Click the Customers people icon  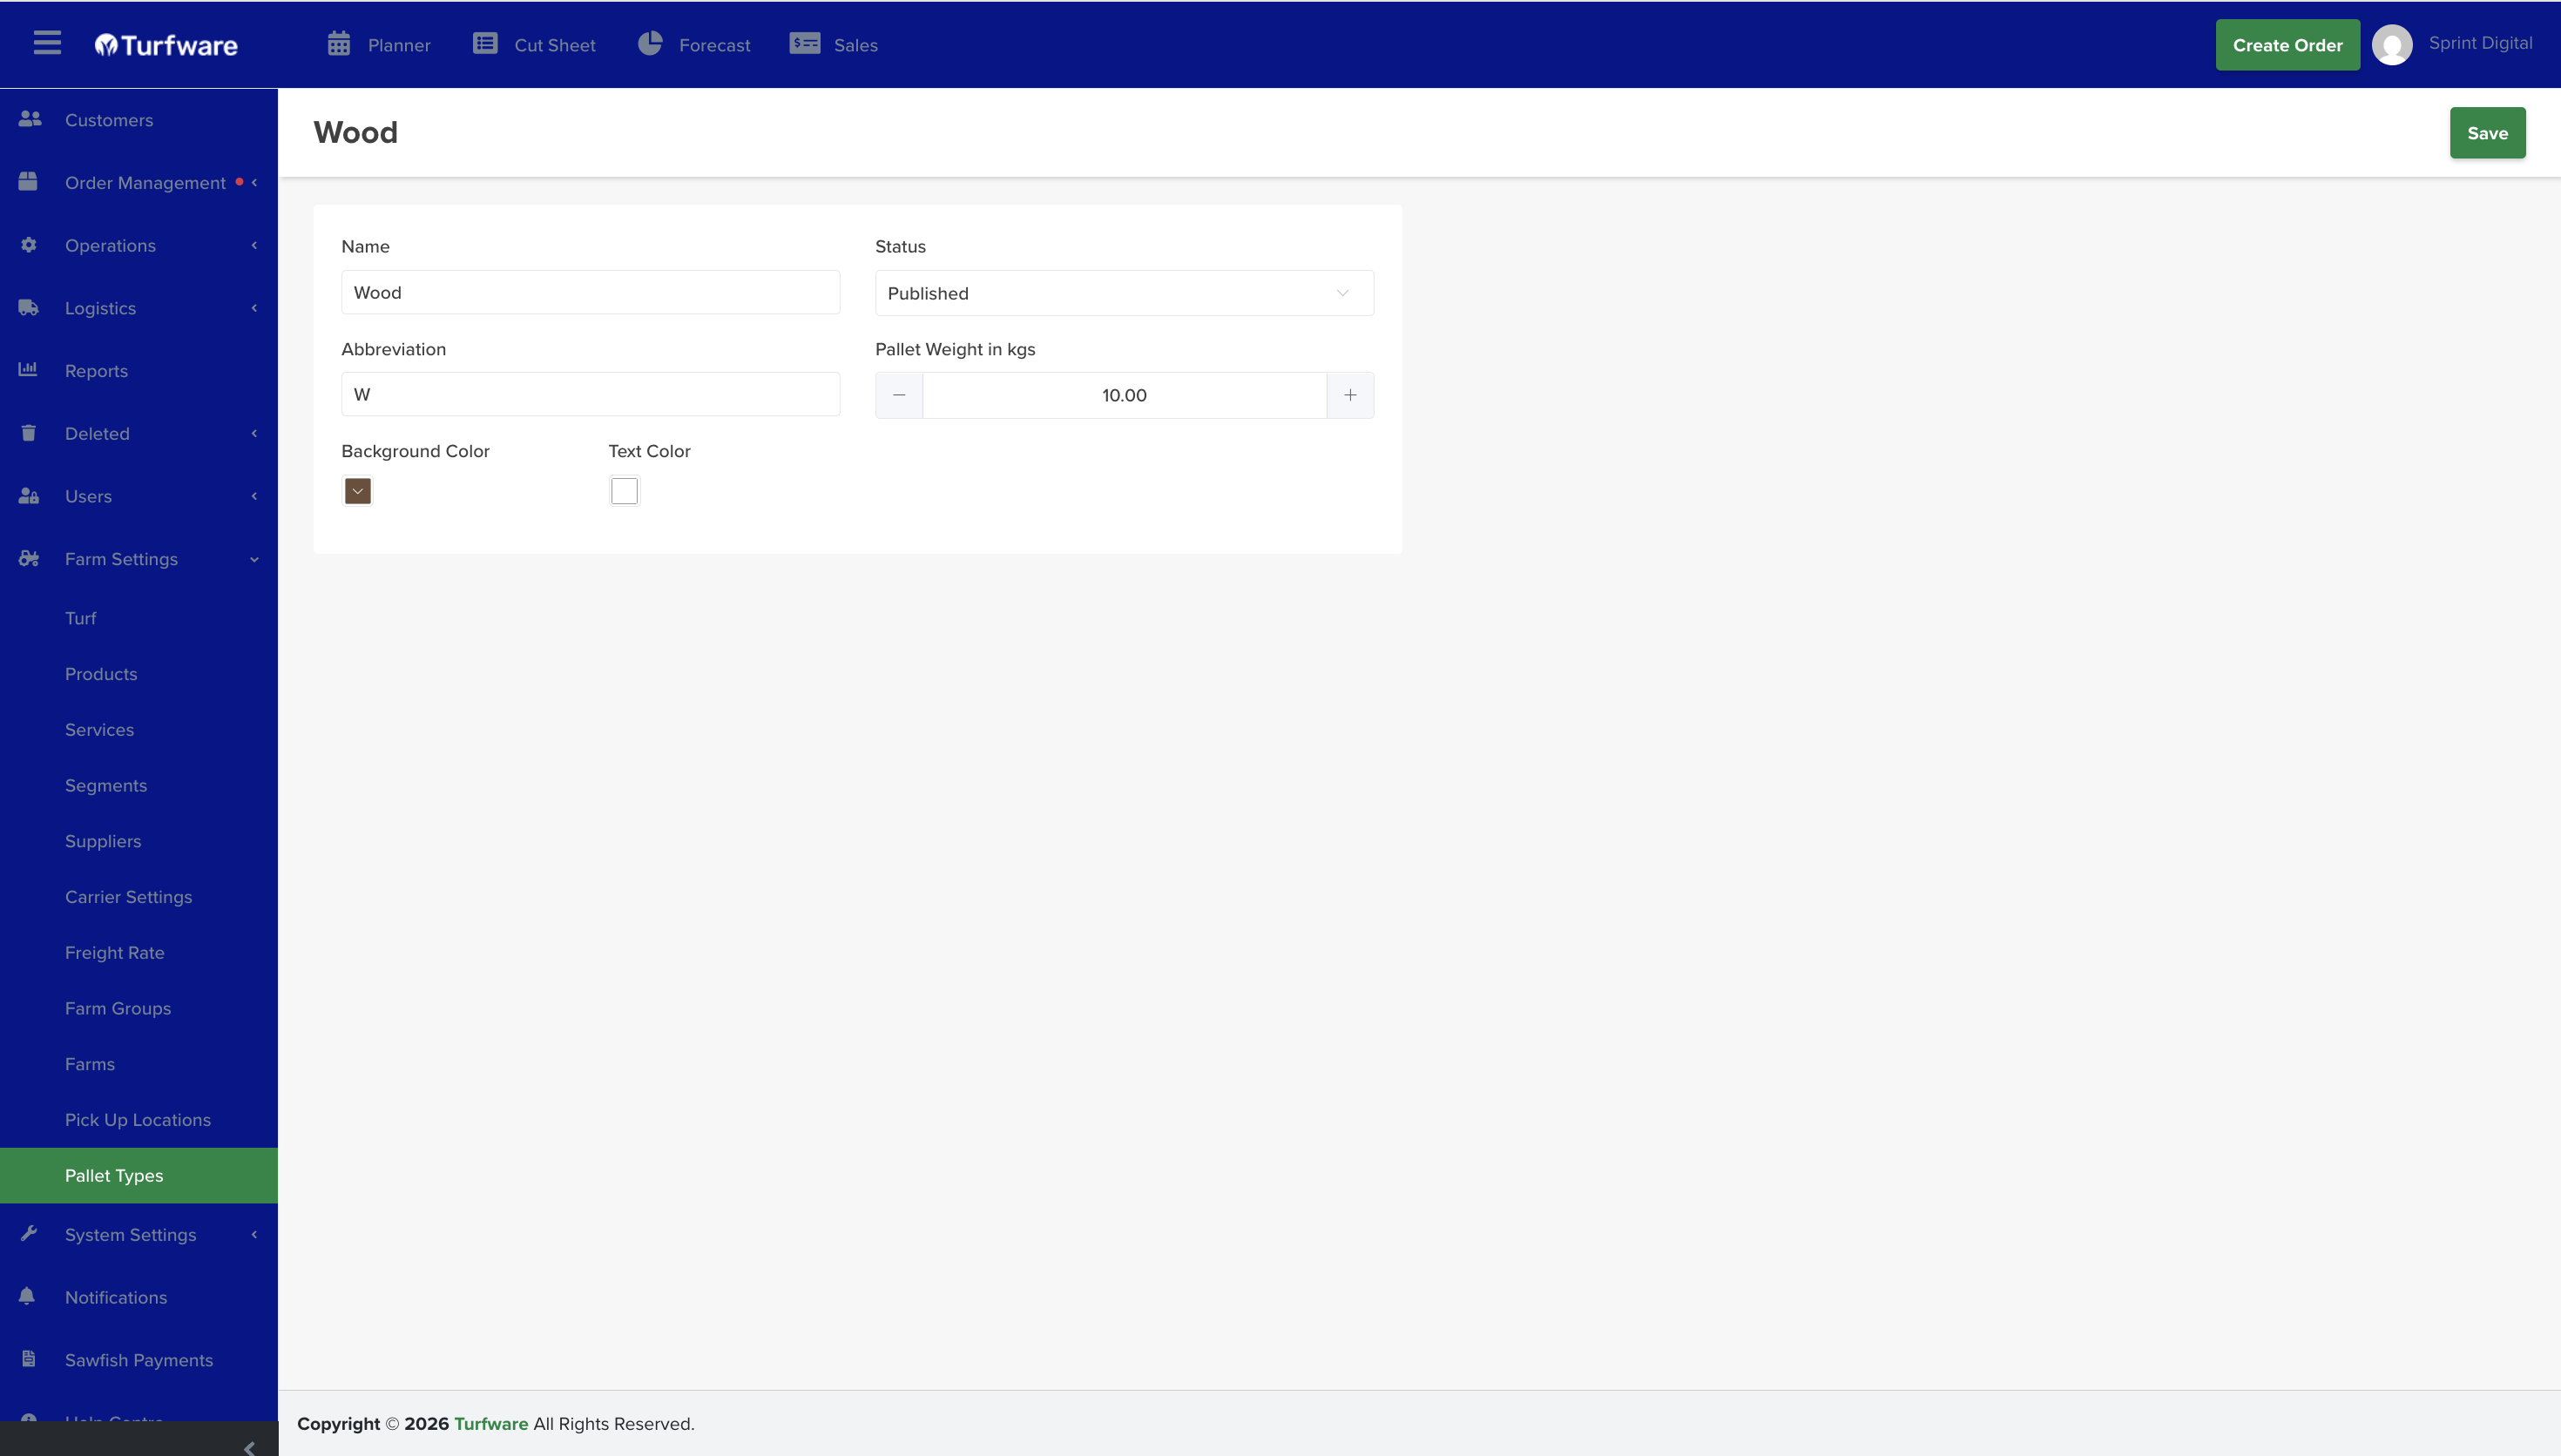(29, 119)
